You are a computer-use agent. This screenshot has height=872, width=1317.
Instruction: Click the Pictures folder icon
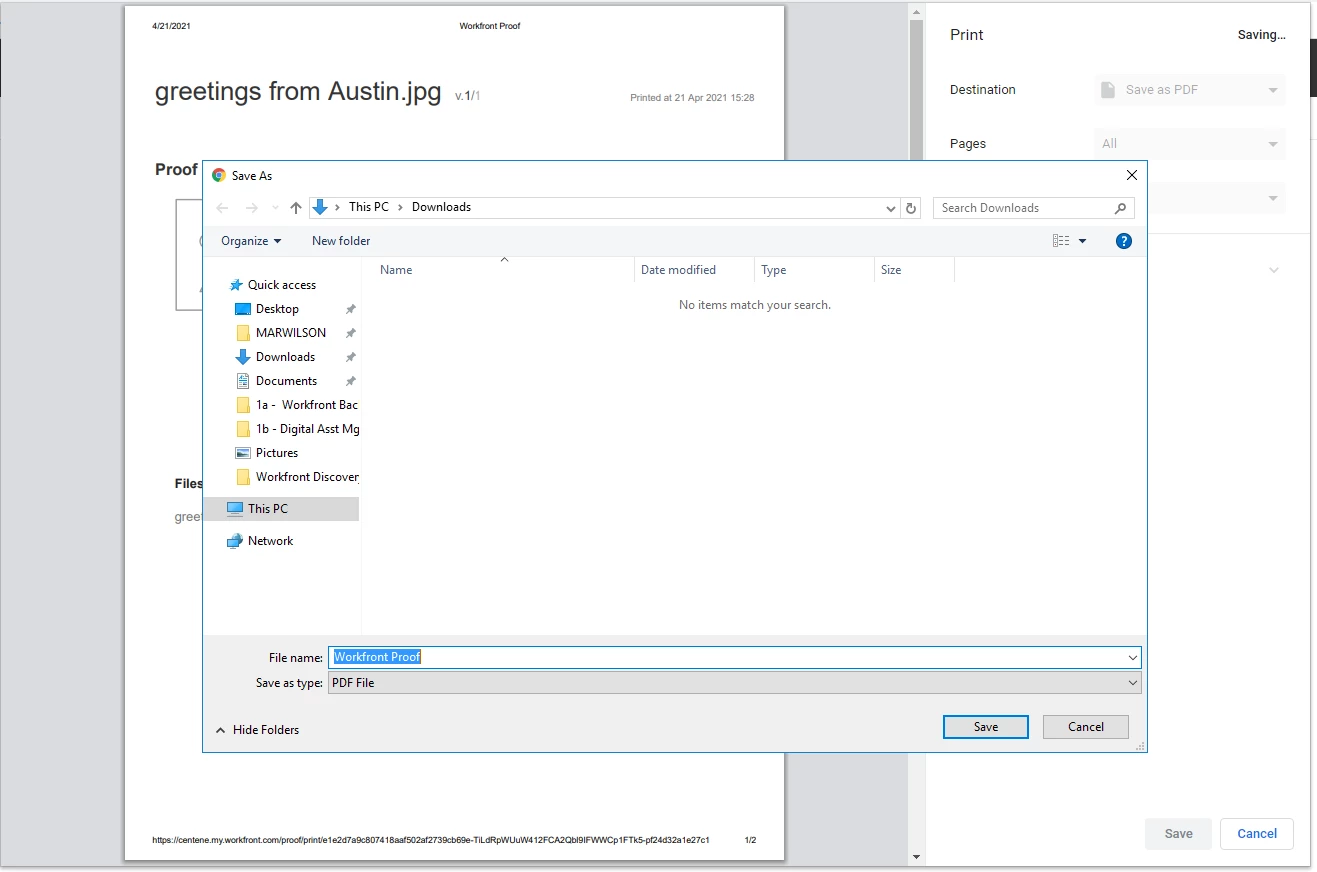point(243,453)
